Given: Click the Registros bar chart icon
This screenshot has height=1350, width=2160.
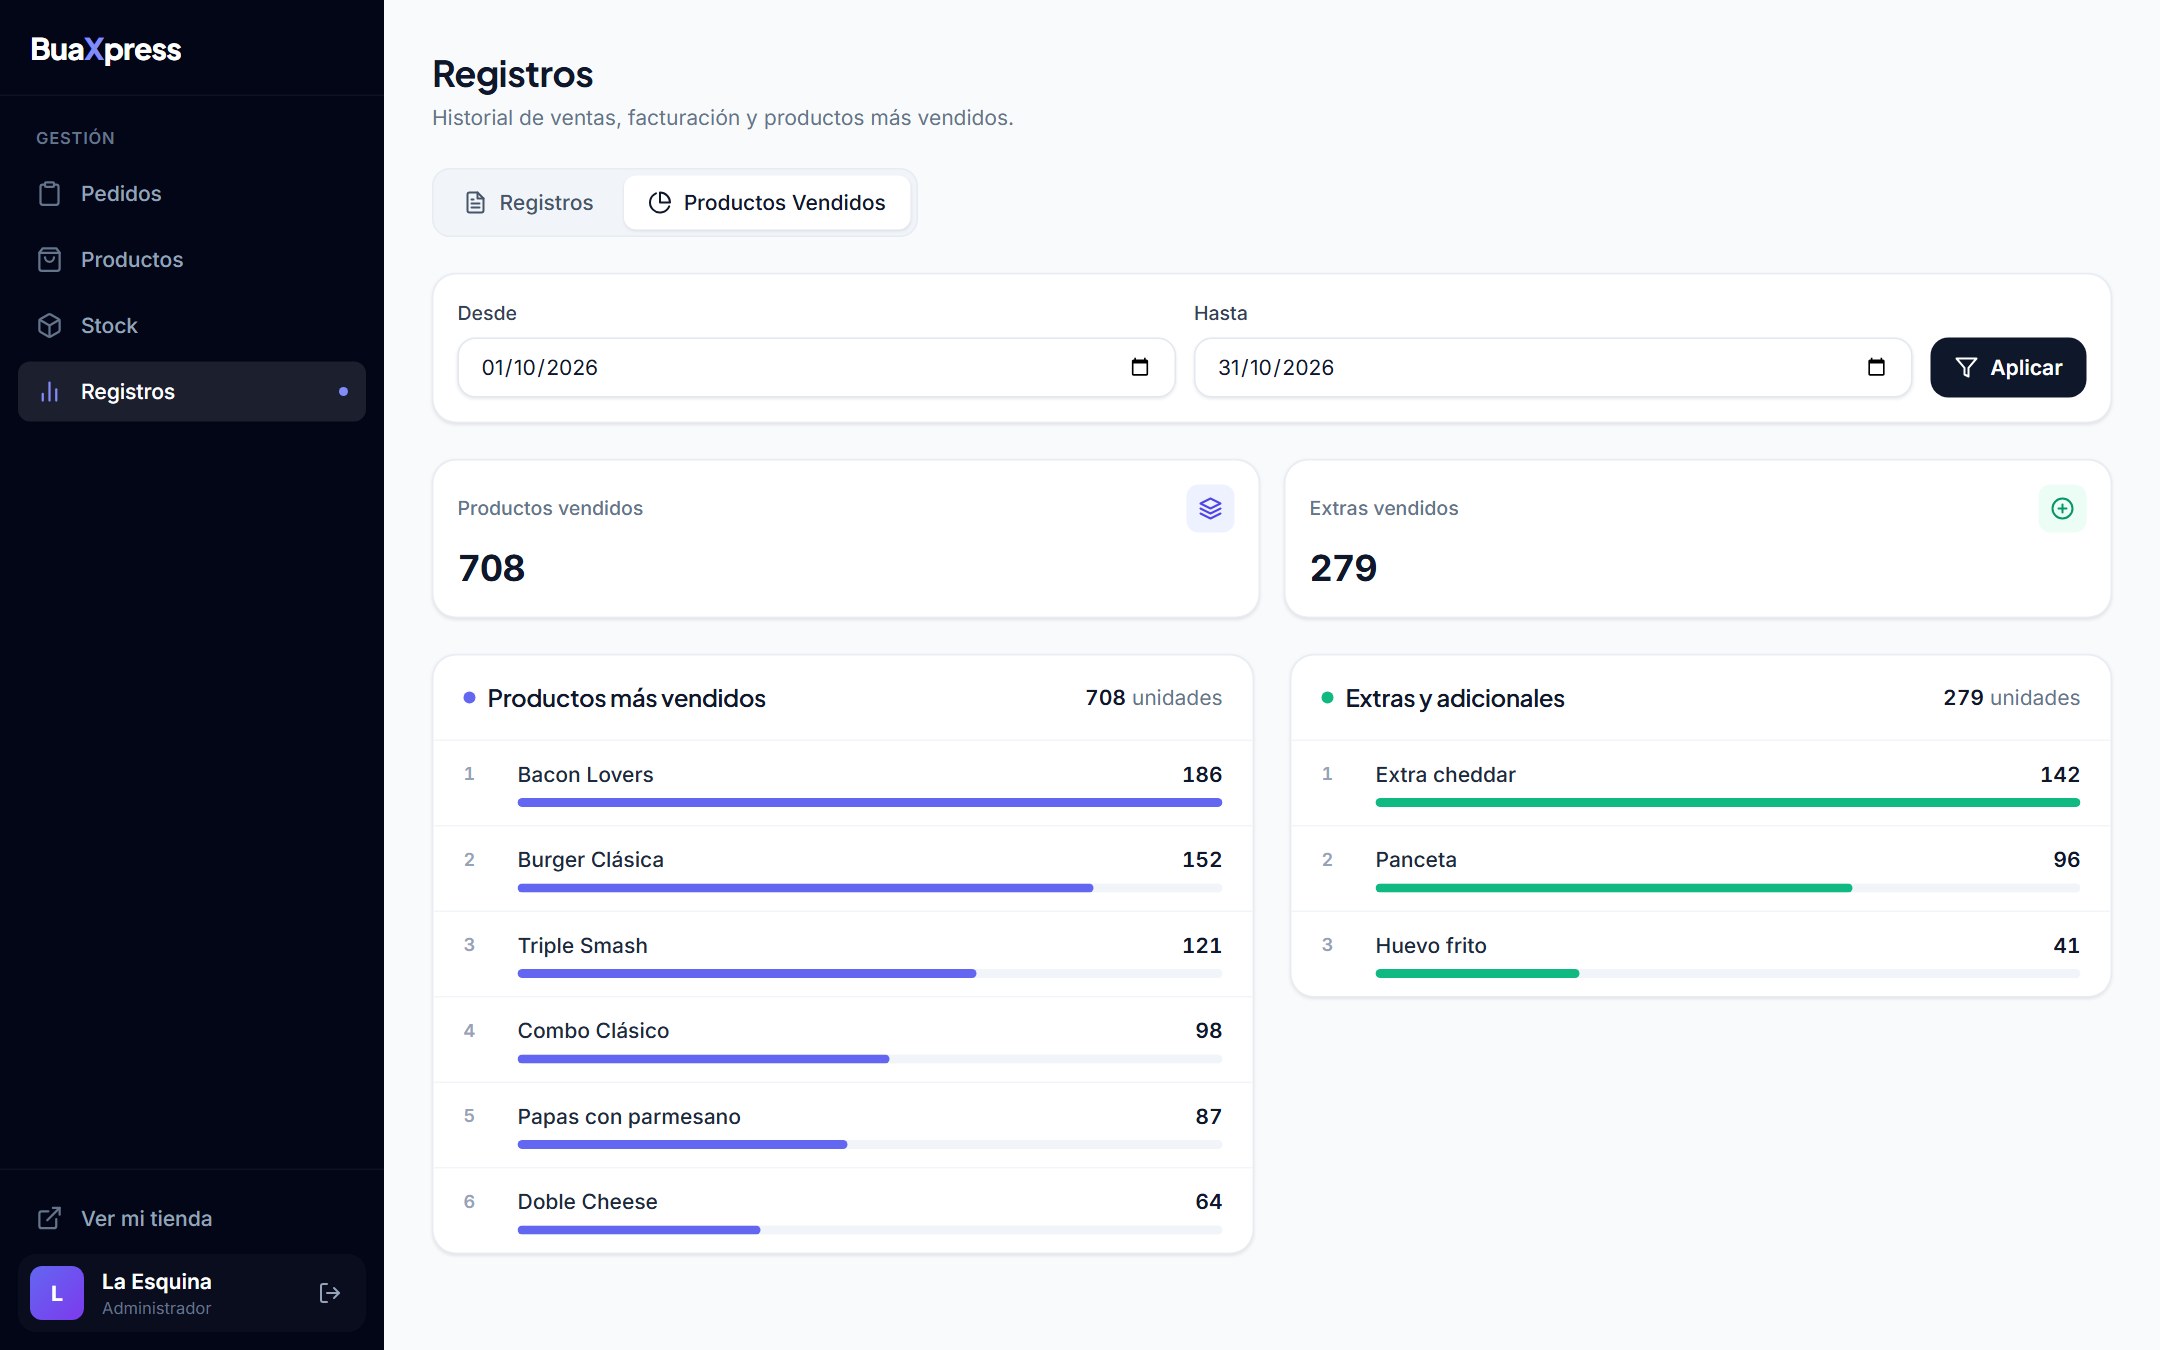Looking at the screenshot, I should [x=49, y=392].
